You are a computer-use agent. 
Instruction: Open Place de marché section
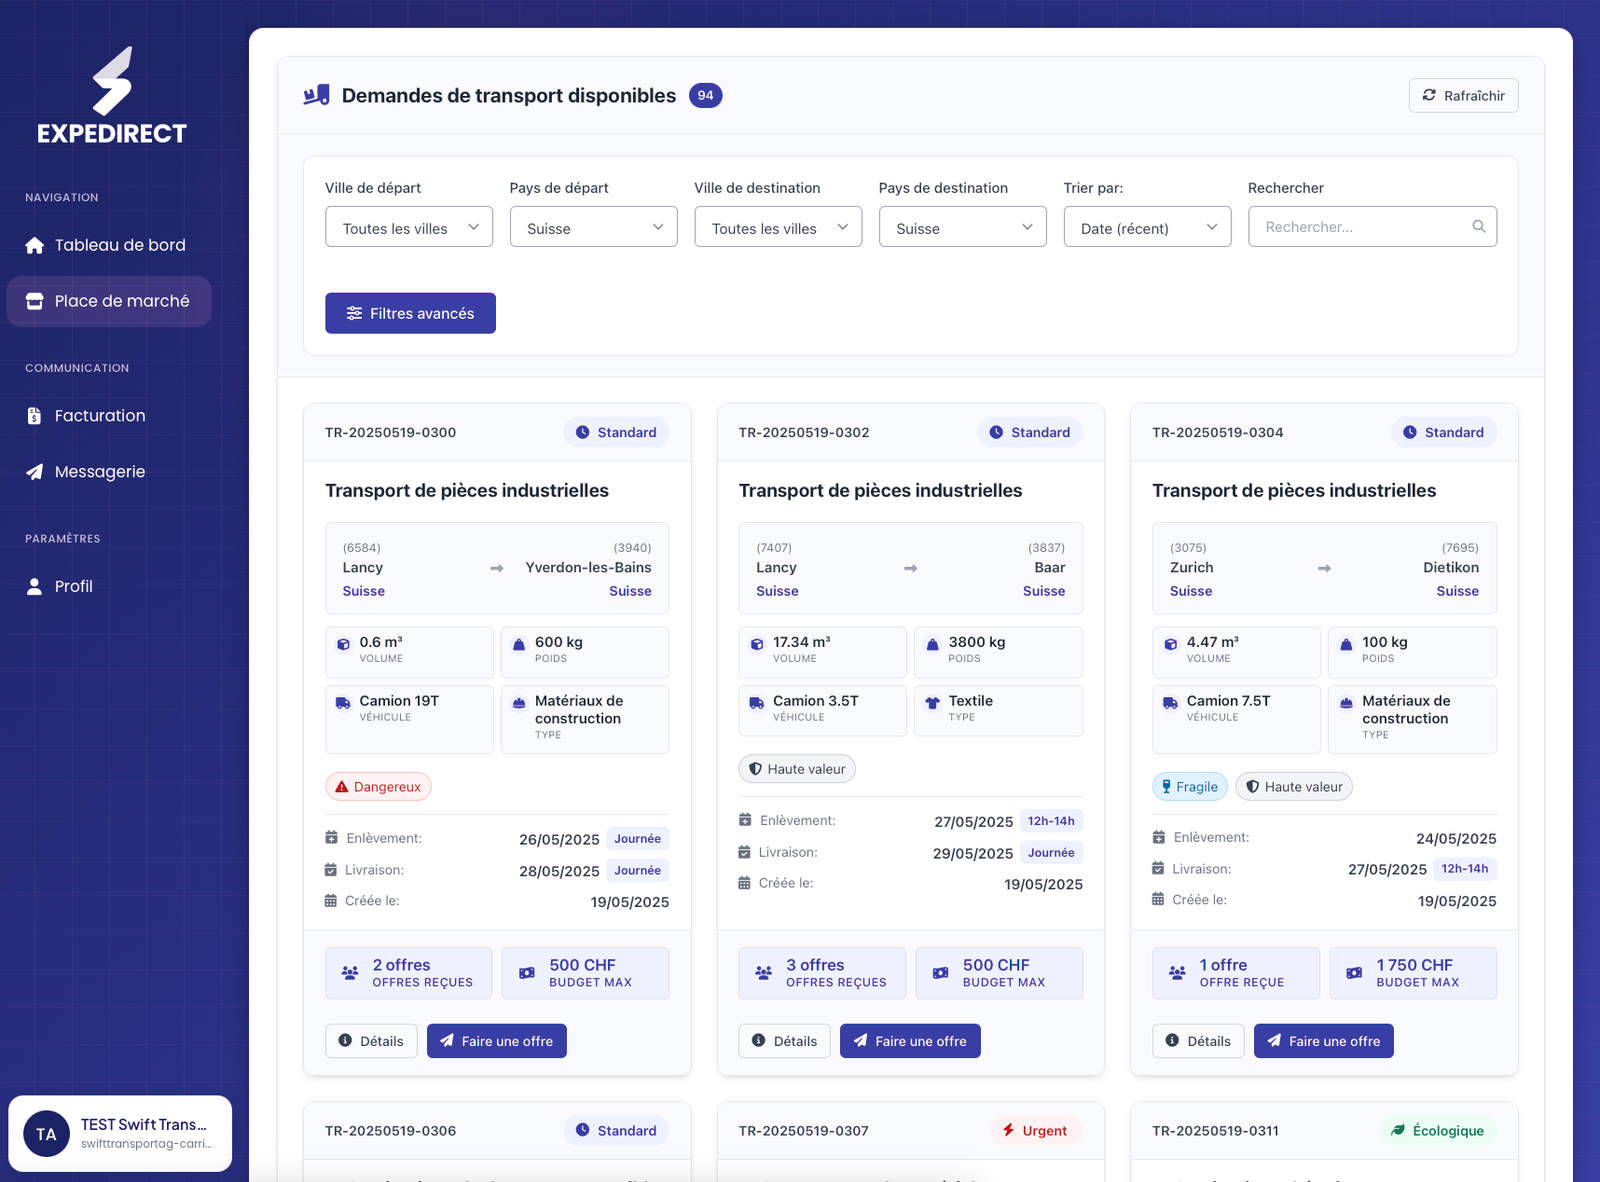click(109, 301)
